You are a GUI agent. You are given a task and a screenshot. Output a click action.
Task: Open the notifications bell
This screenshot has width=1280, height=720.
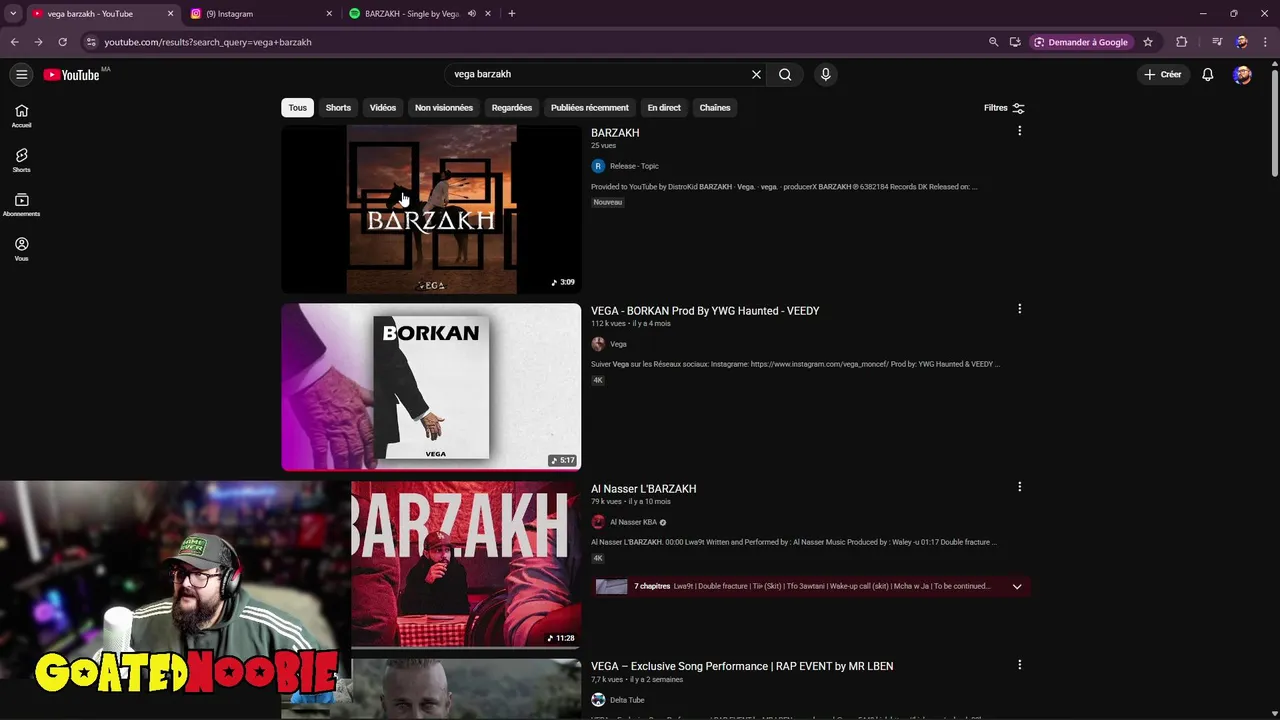[x=1207, y=74]
